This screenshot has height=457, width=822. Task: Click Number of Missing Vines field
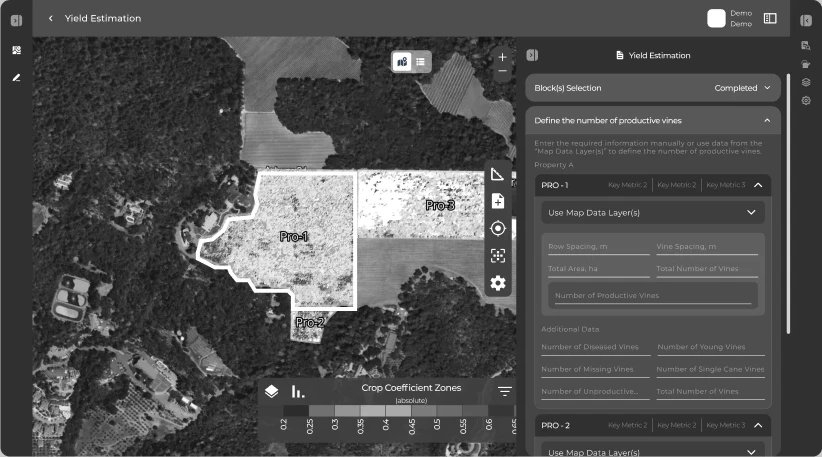click(x=596, y=369)
